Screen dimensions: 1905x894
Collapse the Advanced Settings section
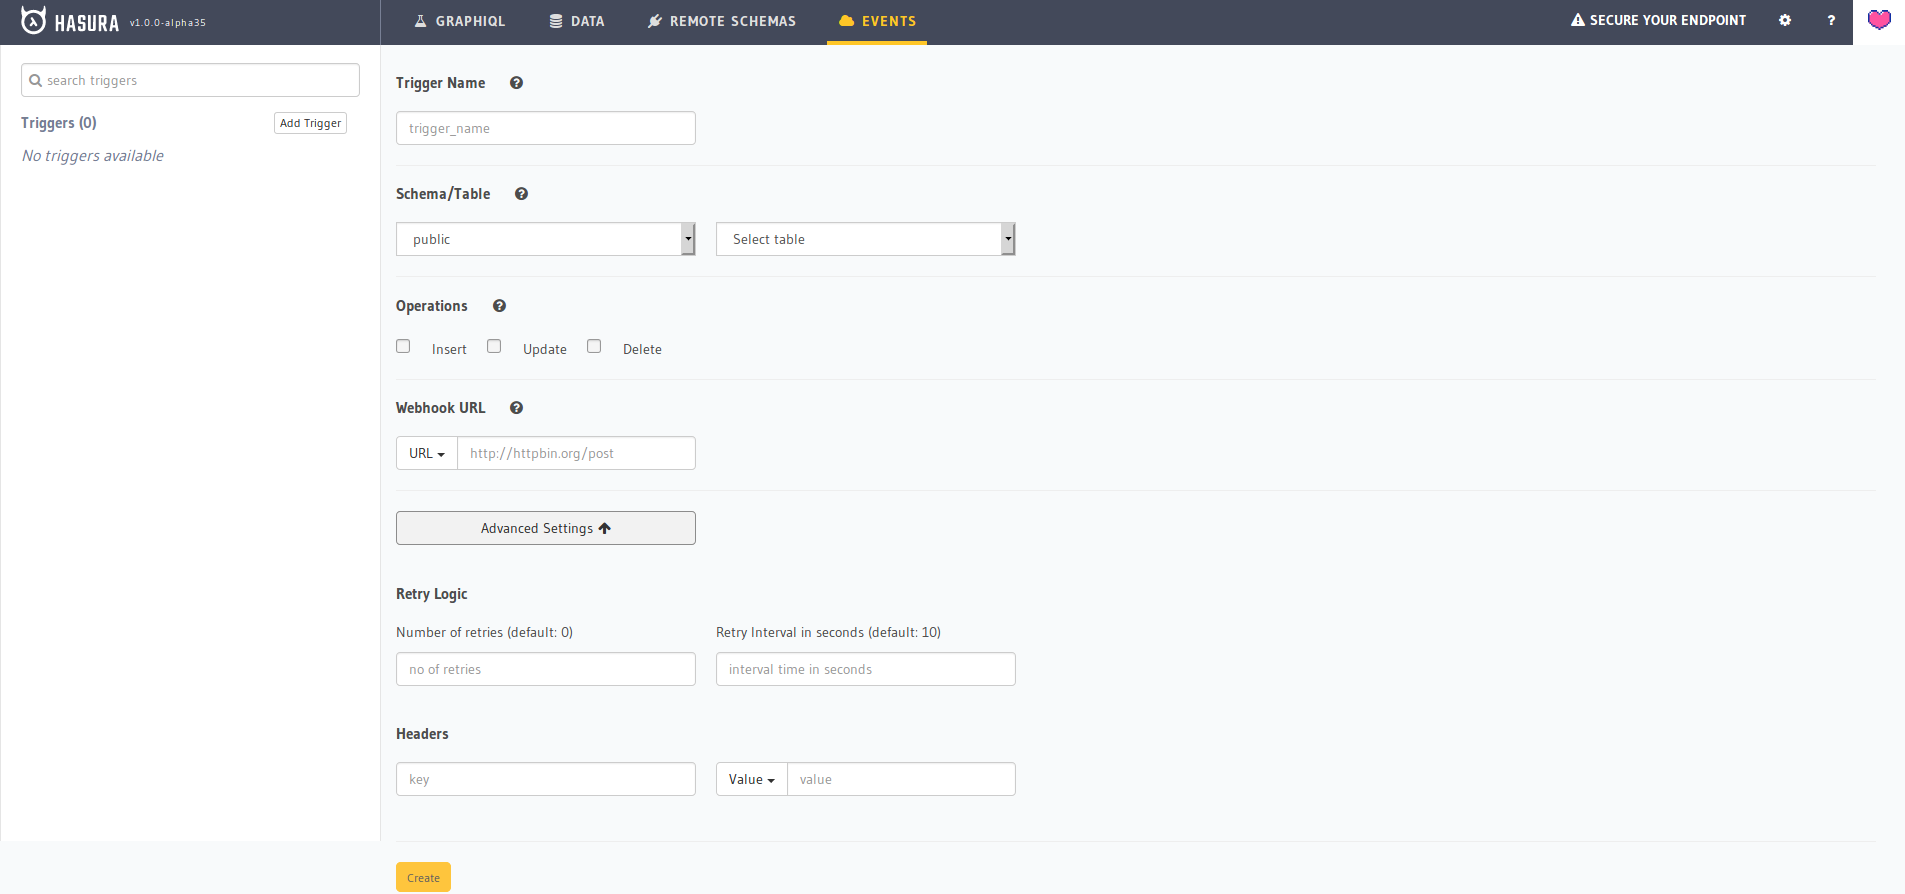click(x=546, y=528)
